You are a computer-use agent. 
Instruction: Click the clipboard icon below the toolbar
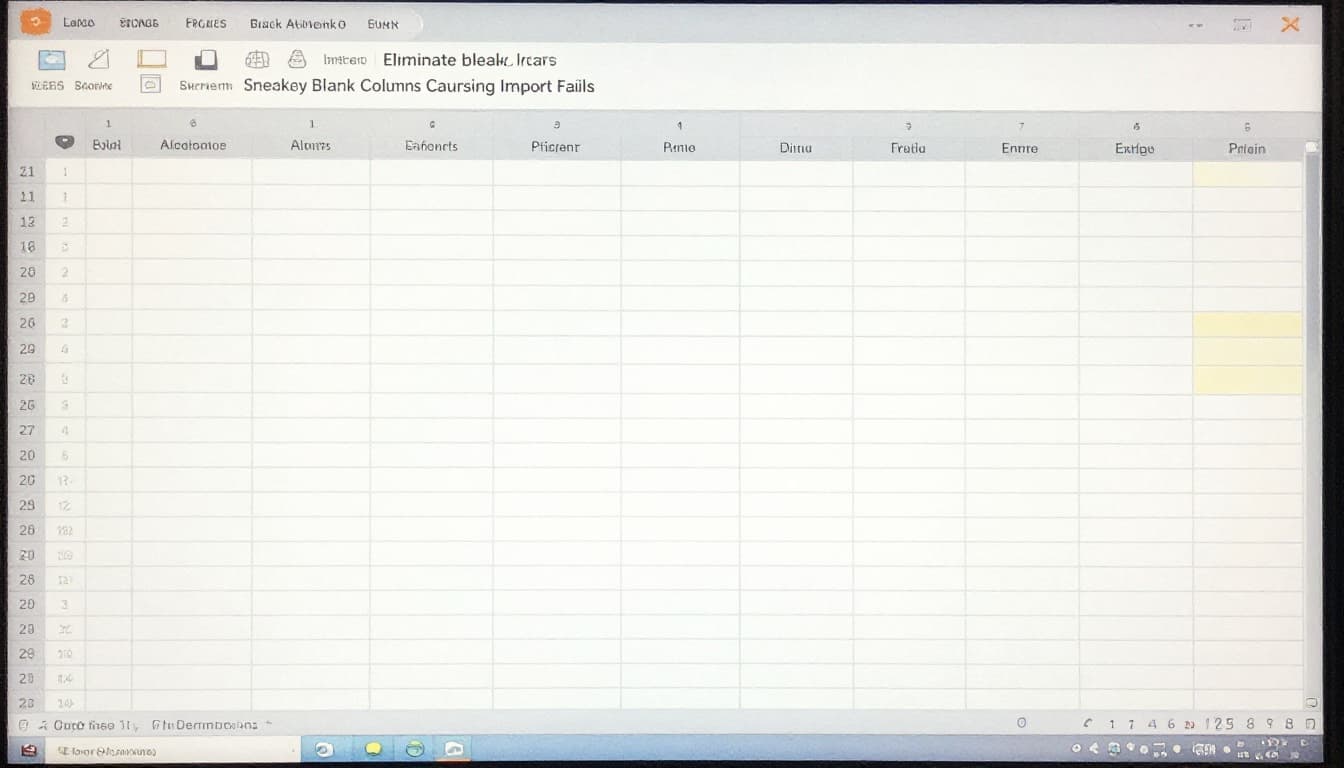click(x=151, y=84)
